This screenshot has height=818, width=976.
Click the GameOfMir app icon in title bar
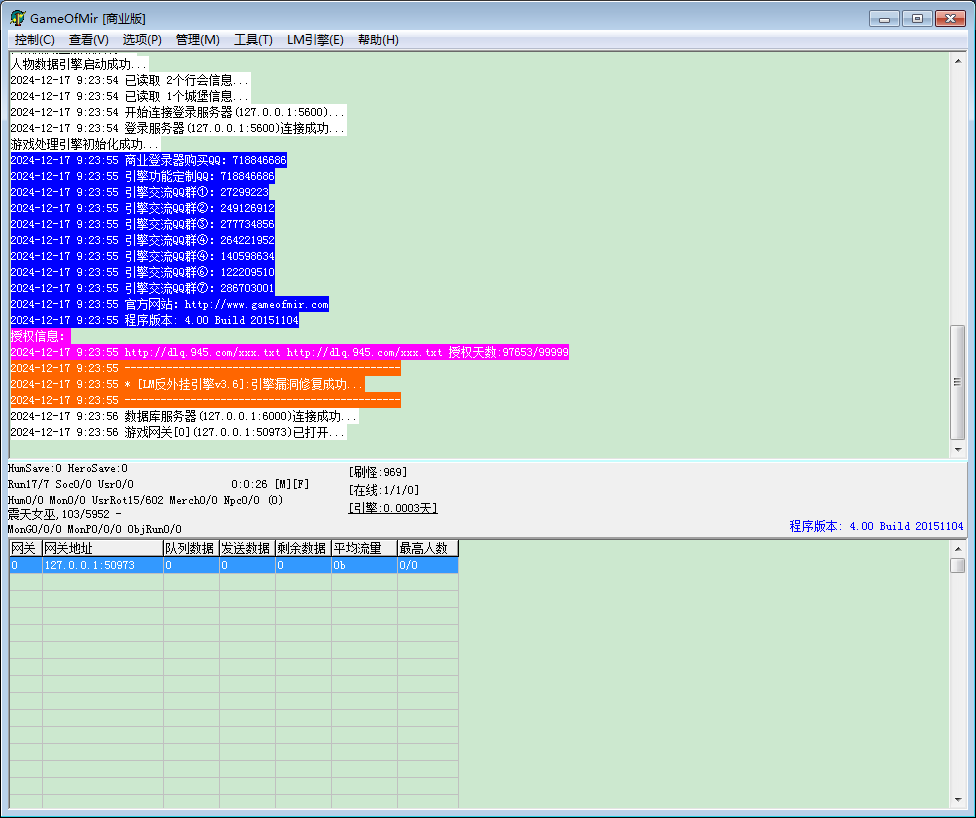point(18,18)
